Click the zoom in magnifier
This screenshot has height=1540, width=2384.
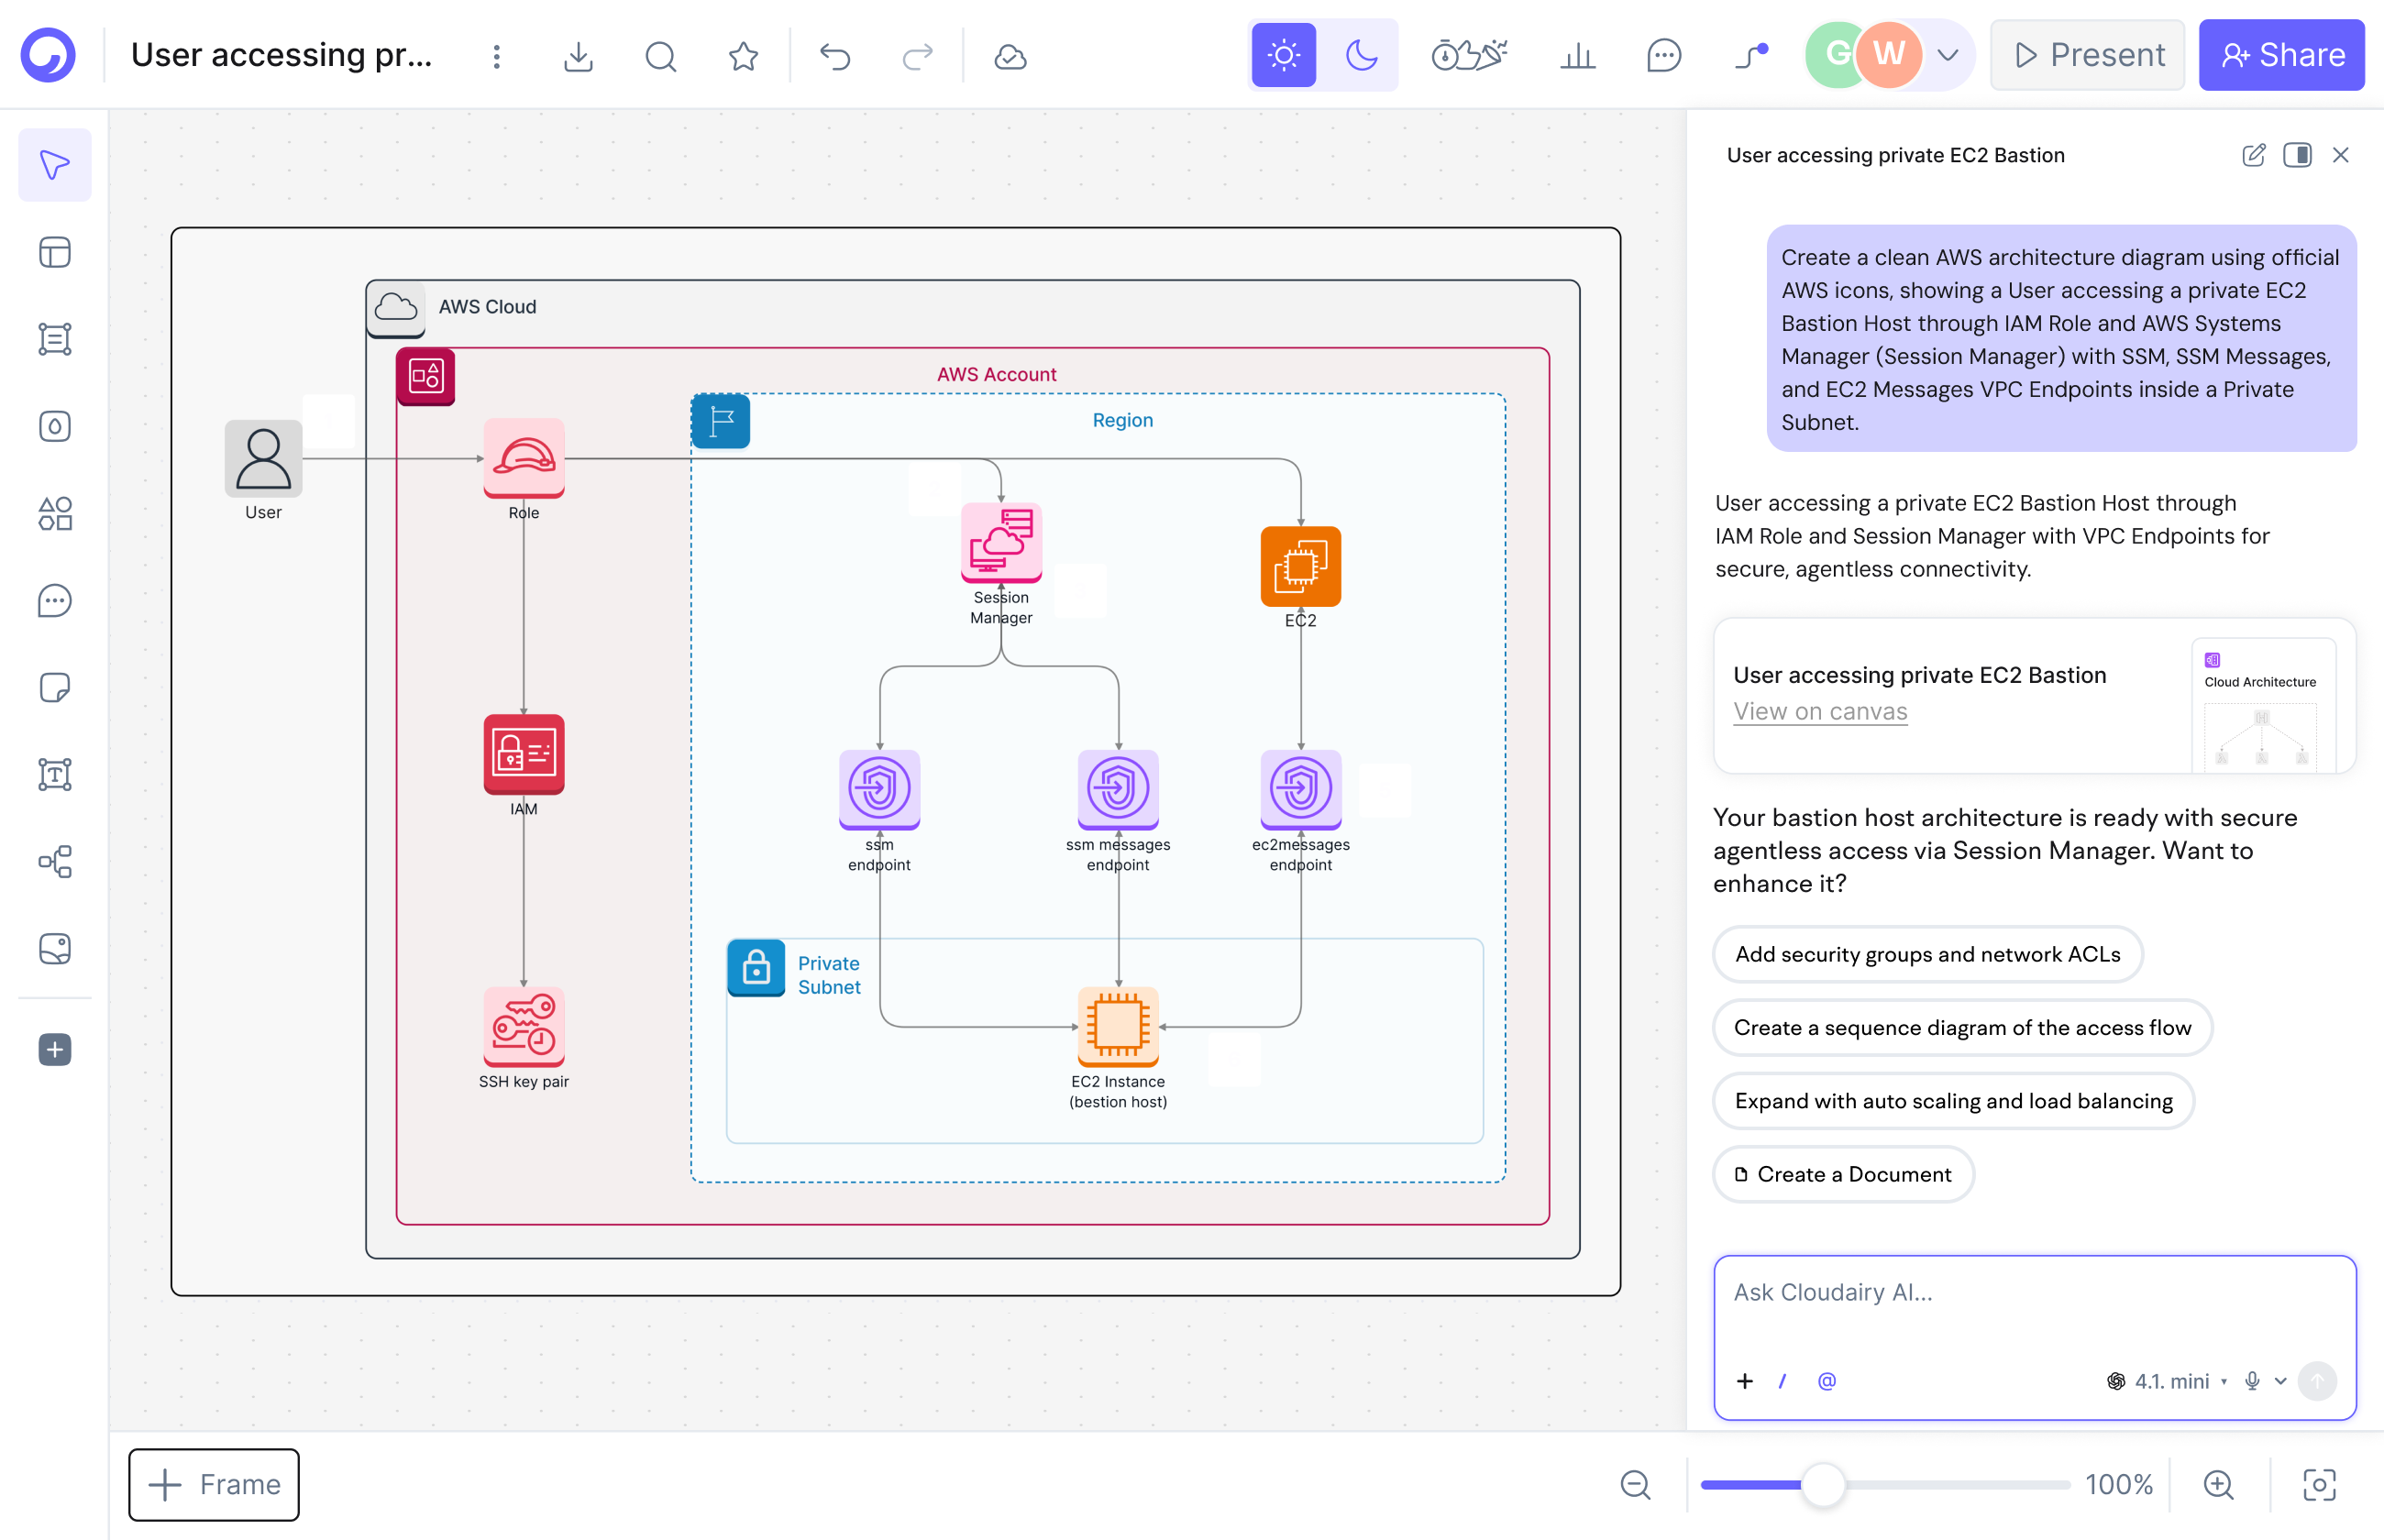pyautogui.click(x=2217, y=1484)
